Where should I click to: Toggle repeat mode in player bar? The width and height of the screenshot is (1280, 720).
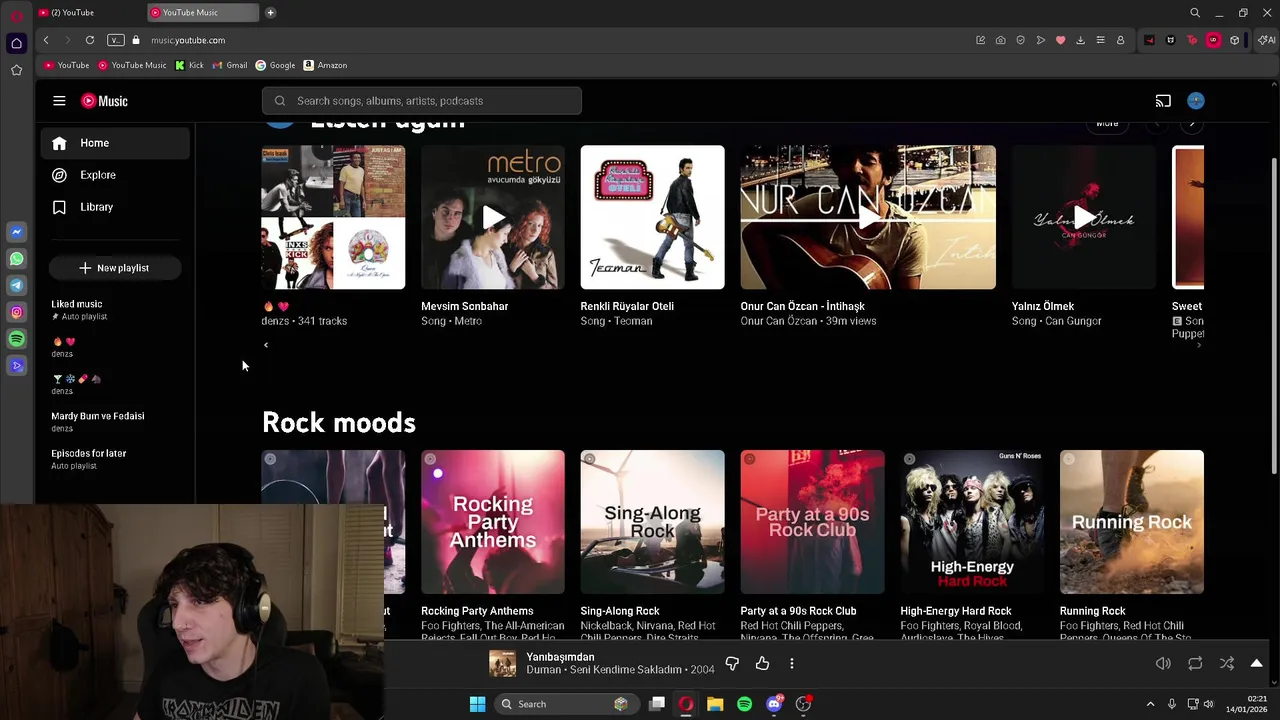(1195, 663)
